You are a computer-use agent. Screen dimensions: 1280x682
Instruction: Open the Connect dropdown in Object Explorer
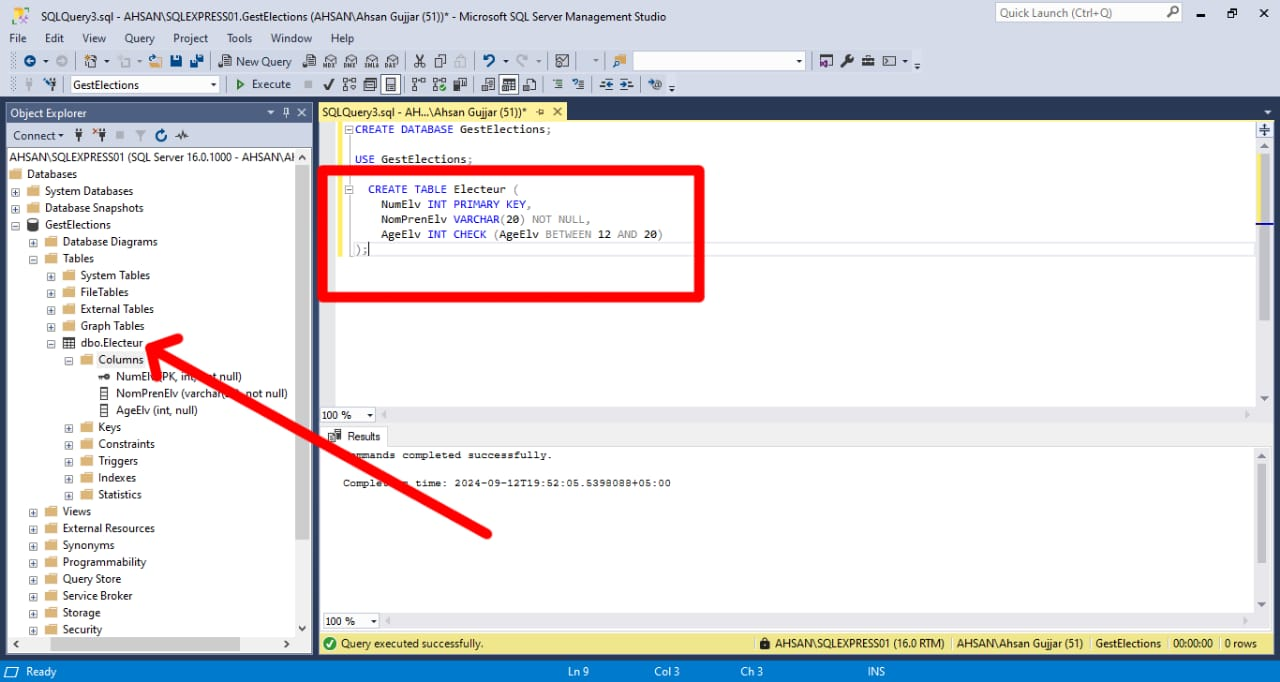tap(38, 135)
